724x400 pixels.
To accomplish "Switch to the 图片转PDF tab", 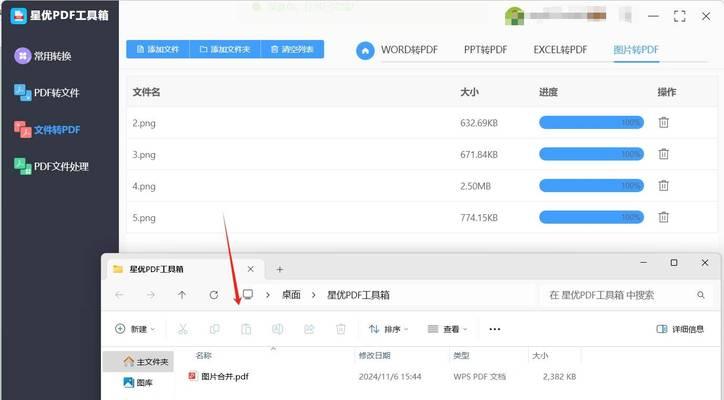I will tap(636, 50).
